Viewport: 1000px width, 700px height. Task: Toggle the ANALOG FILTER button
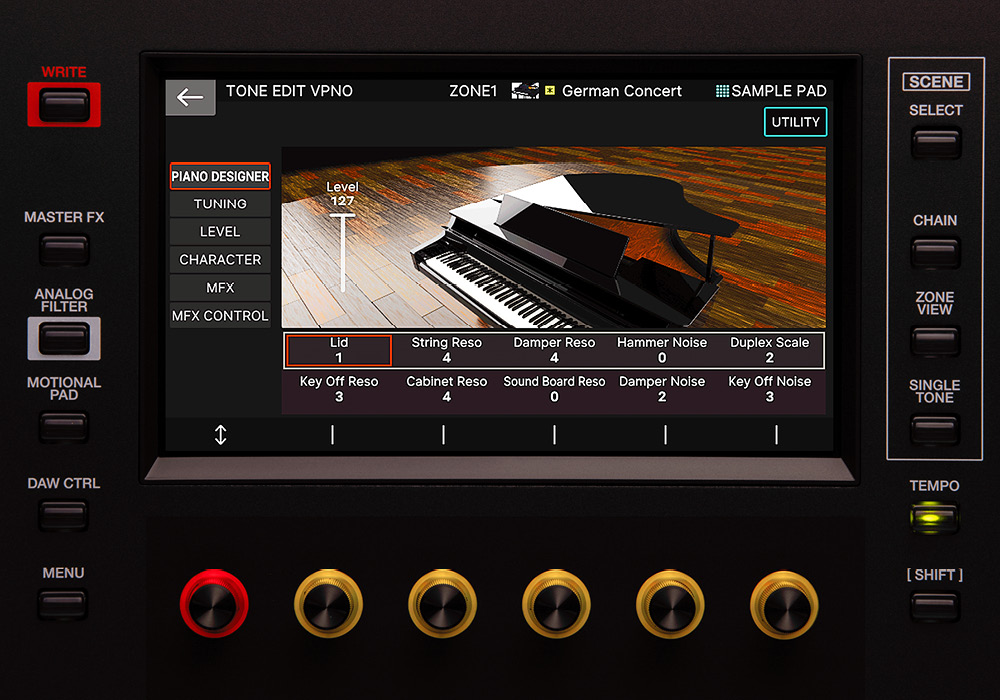coord(64,339)
